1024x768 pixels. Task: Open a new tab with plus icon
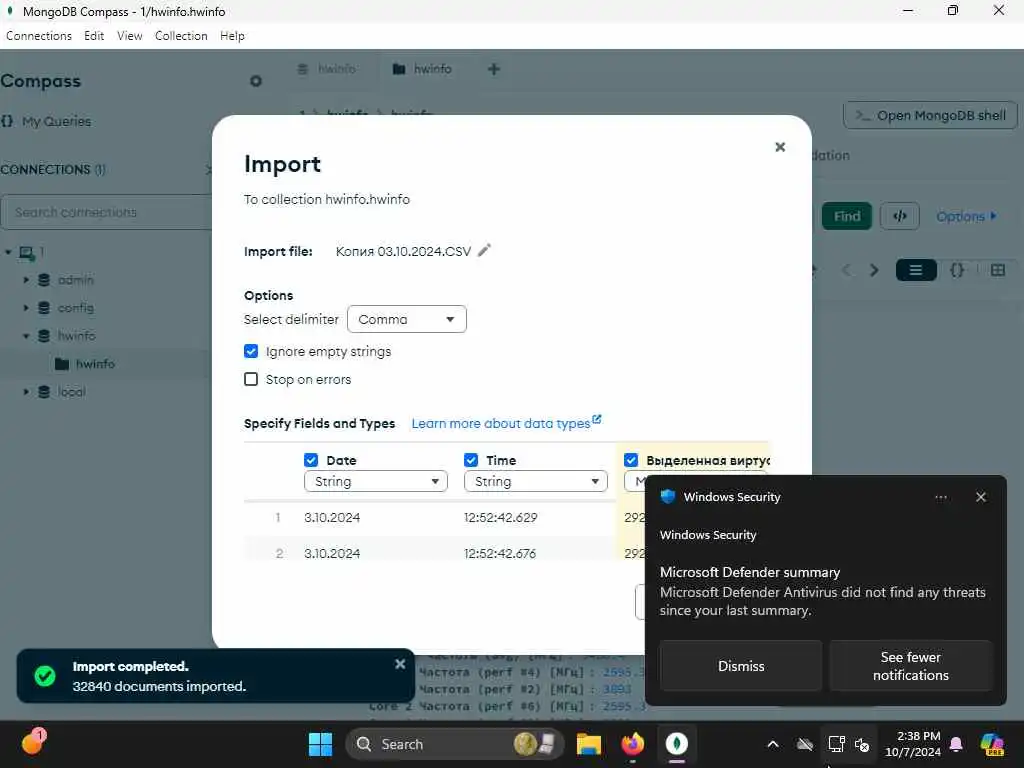coord(494,69)
